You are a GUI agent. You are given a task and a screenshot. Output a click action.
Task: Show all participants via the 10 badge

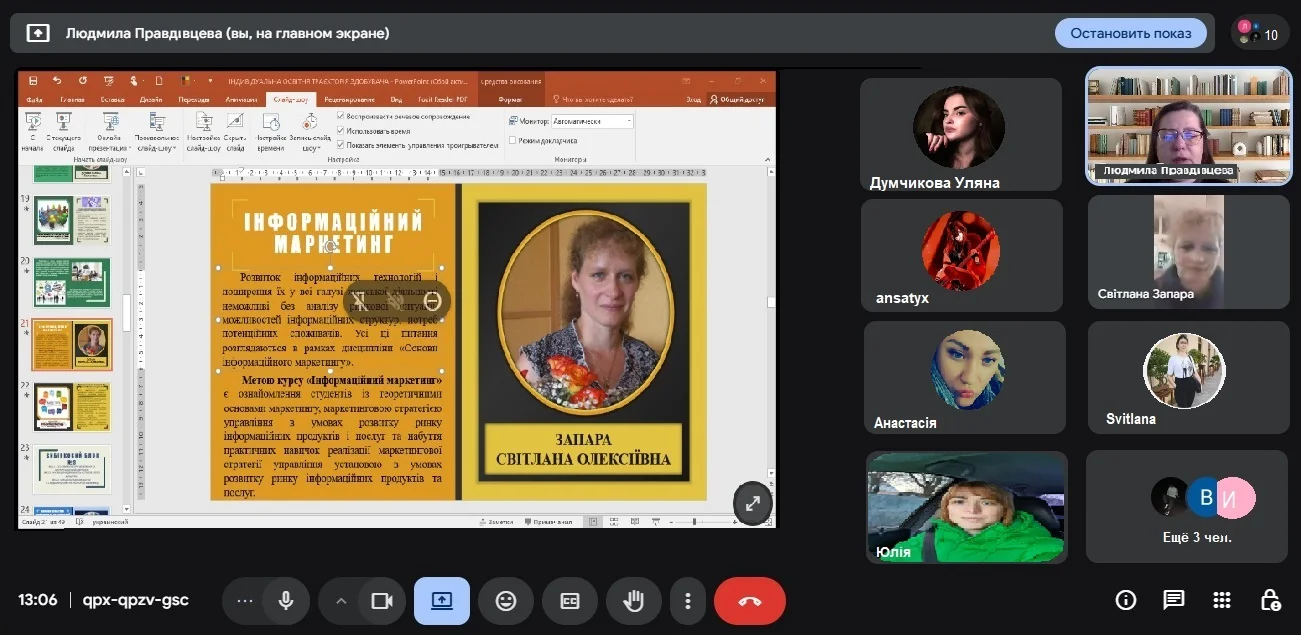click(1259, 33)
